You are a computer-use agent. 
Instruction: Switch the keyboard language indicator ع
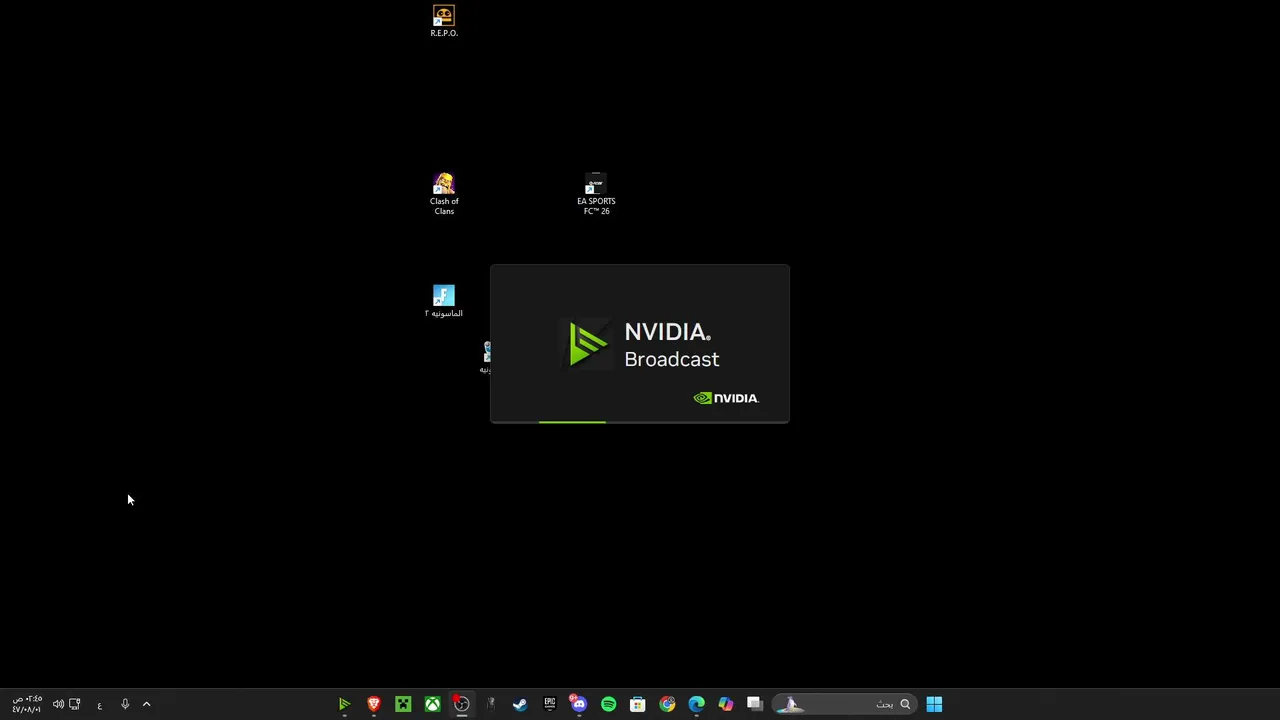coord(99,705)
